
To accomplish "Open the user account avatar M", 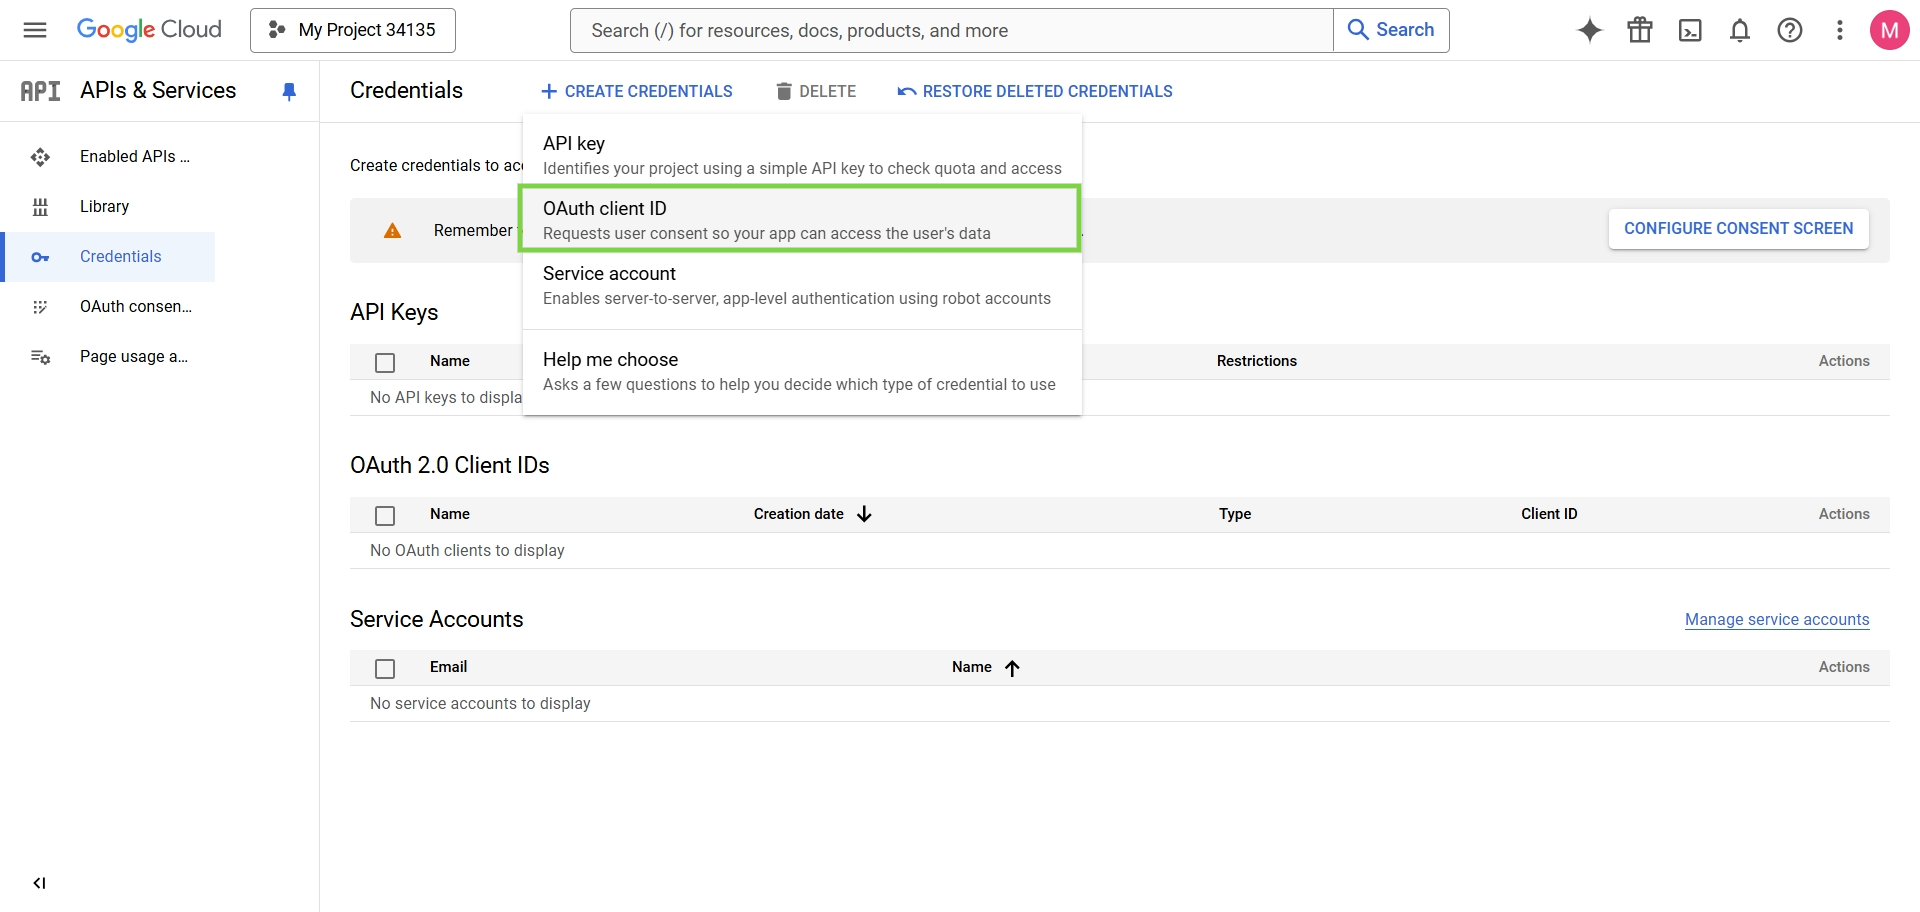I will click(1890, 30).
